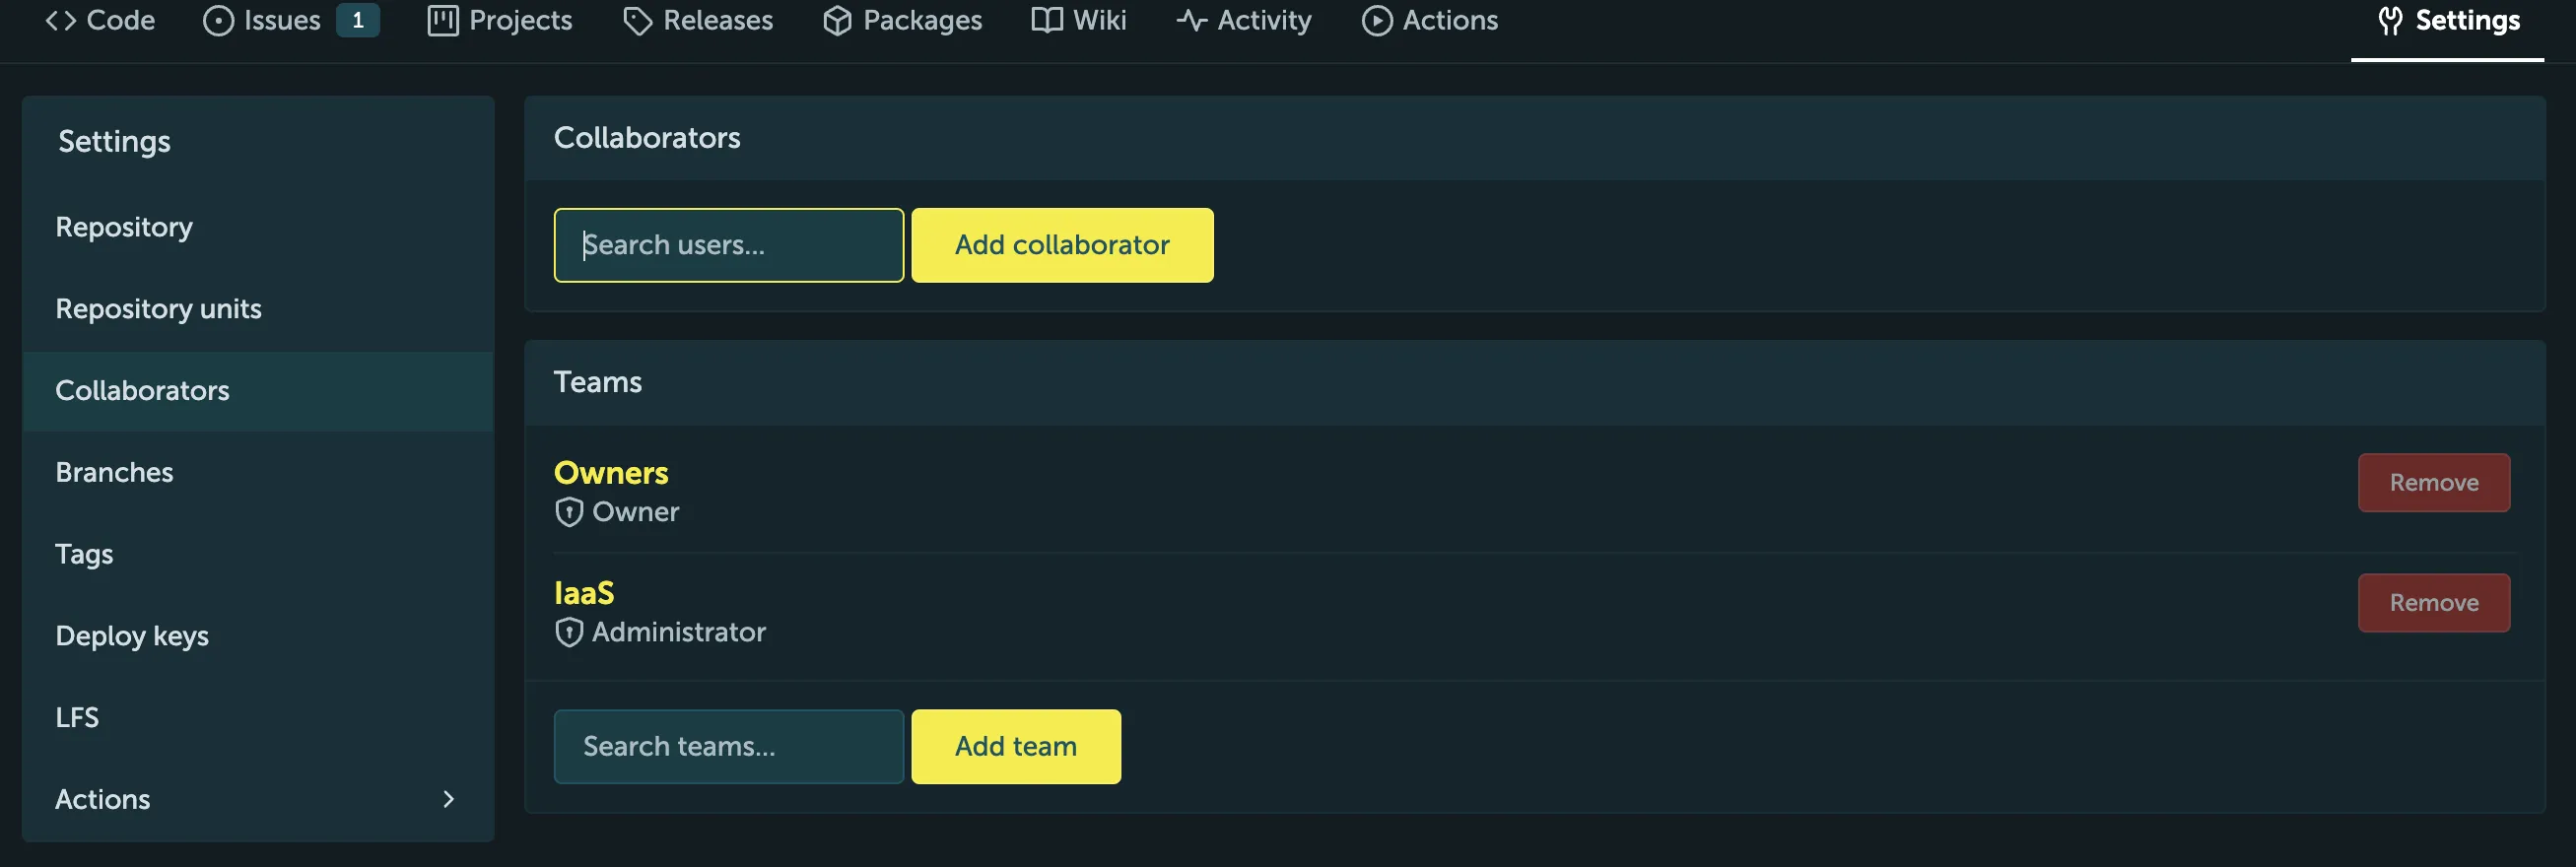
Task: Click the Actions play icon
Action: click(x=1376, y=21)
